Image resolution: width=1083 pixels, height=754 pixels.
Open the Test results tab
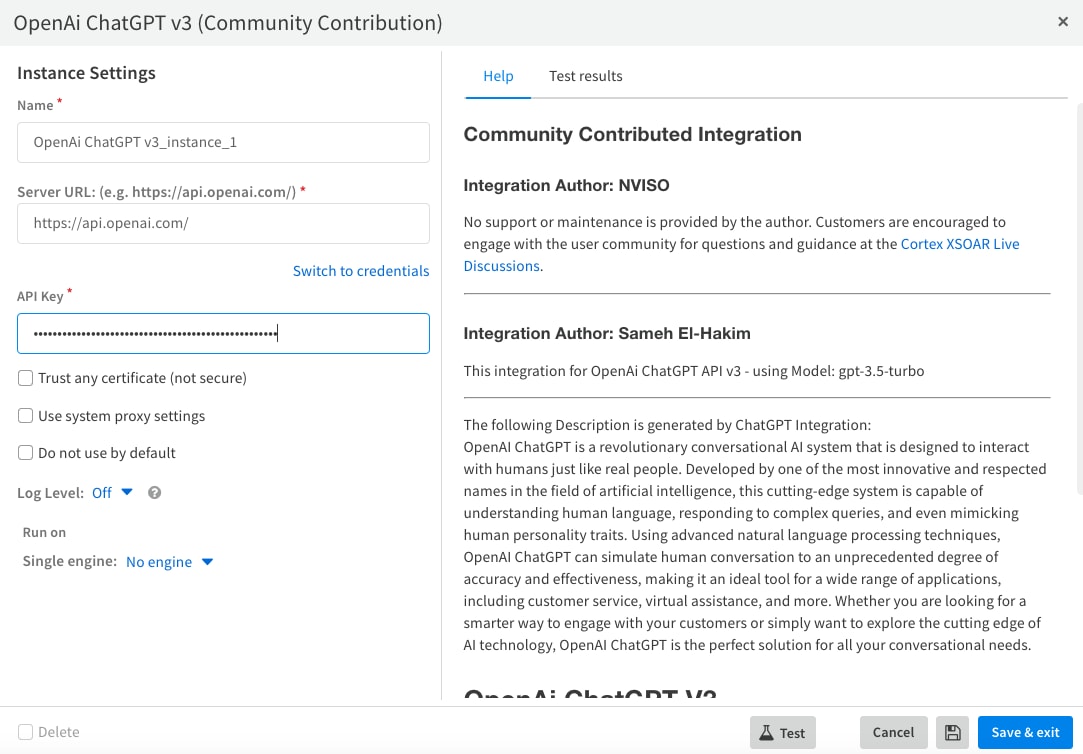(x=586, y=76)
